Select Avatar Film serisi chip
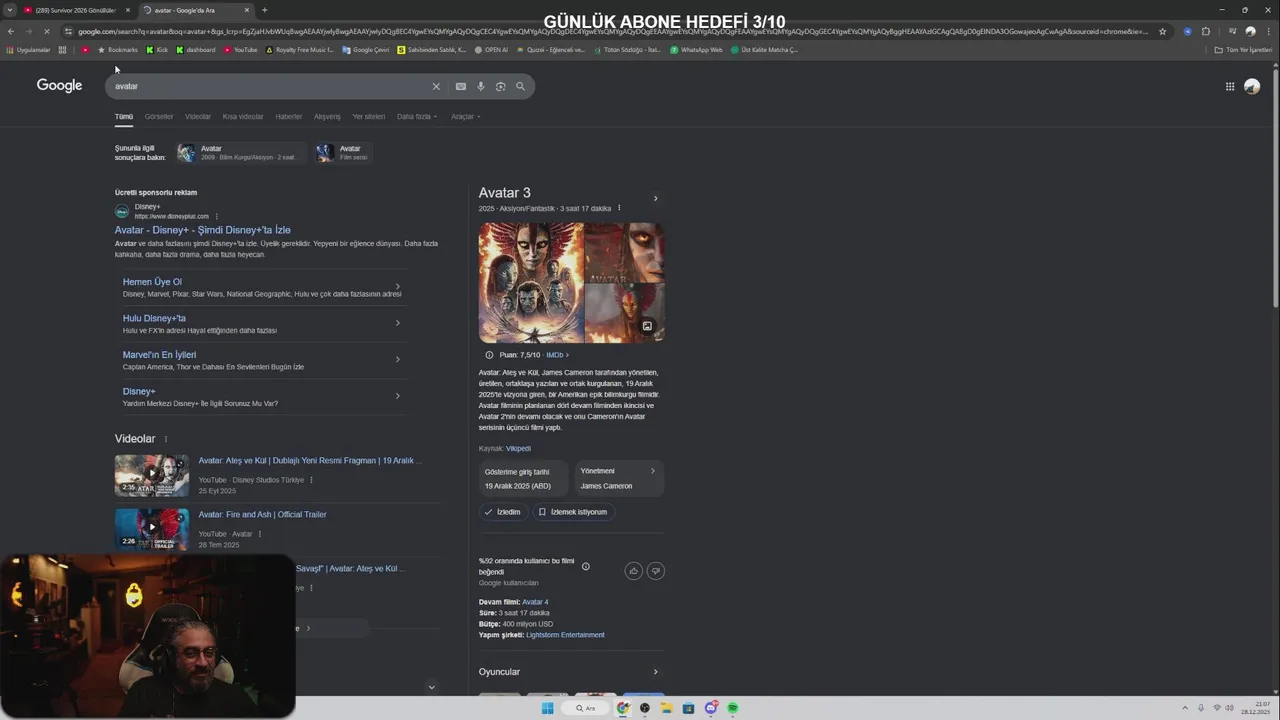Viewport: 1280px width, 720px height. coord(343,152)
